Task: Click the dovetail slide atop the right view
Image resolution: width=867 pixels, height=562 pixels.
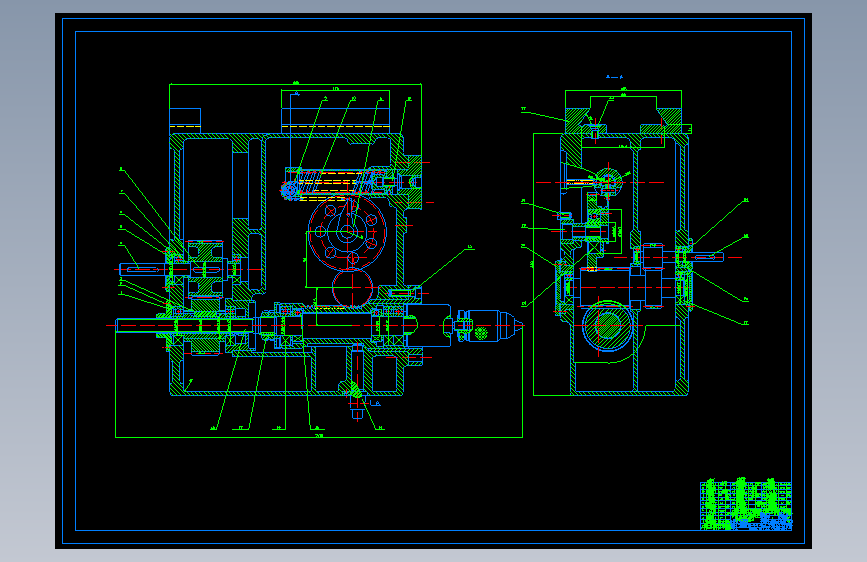Action: (623, 121)
